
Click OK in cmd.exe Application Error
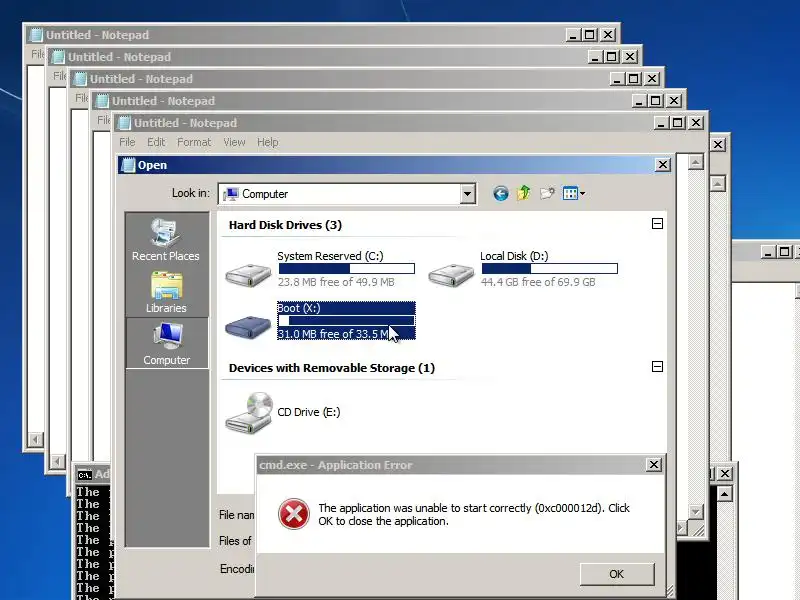click(617, 574)
